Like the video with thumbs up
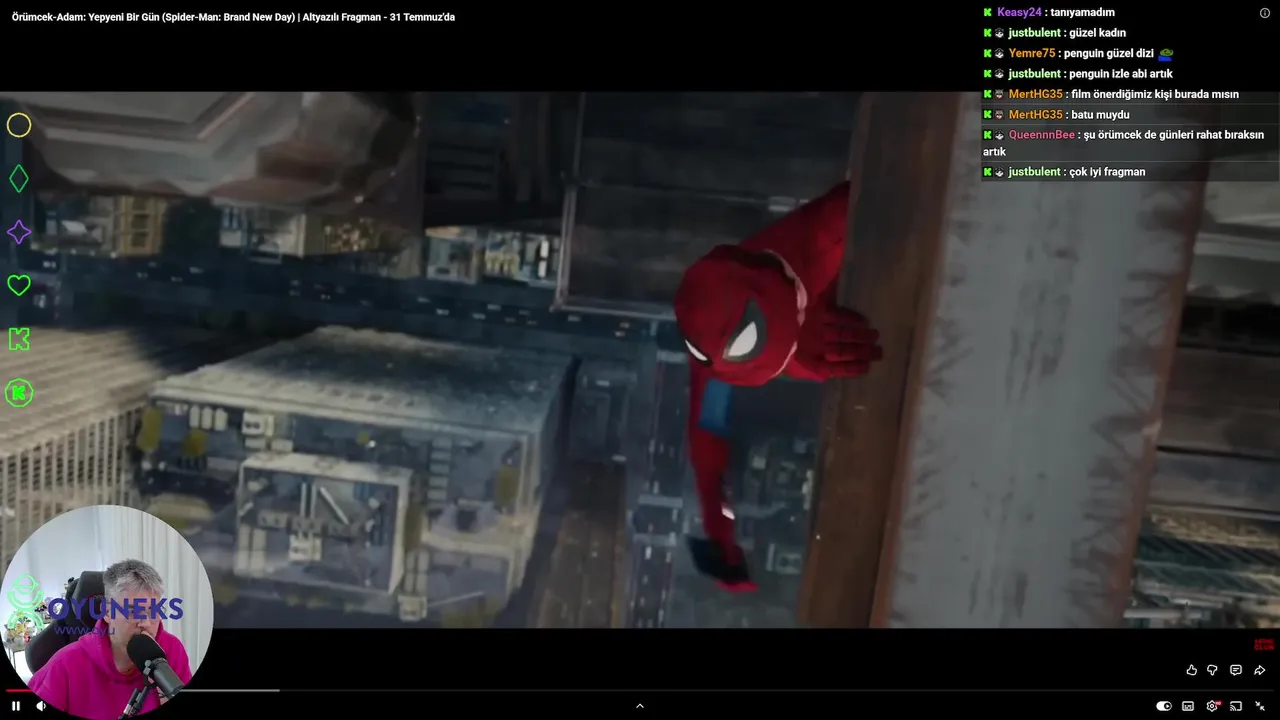 point(1191,670)
